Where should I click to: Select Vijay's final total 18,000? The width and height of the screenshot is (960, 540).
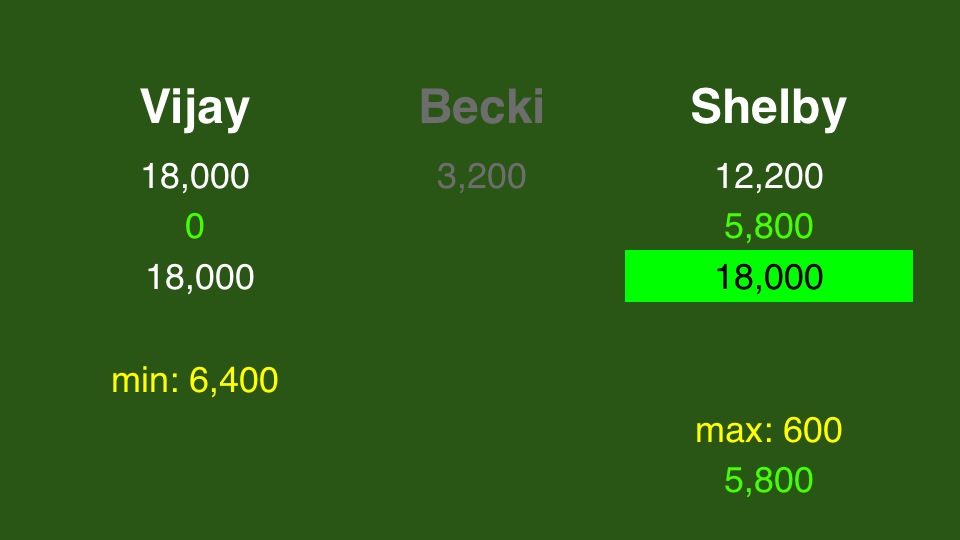click(x=200, y=277)
